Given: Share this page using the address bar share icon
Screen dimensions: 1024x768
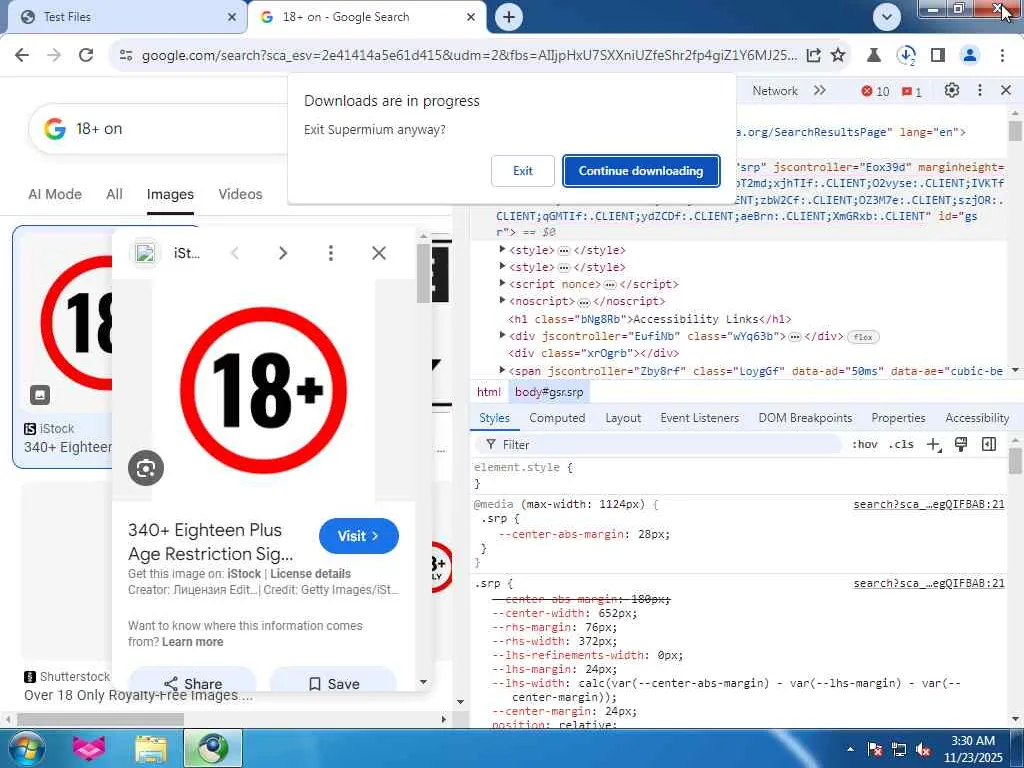Looking at the screenshot, I should tap(813, 56).
